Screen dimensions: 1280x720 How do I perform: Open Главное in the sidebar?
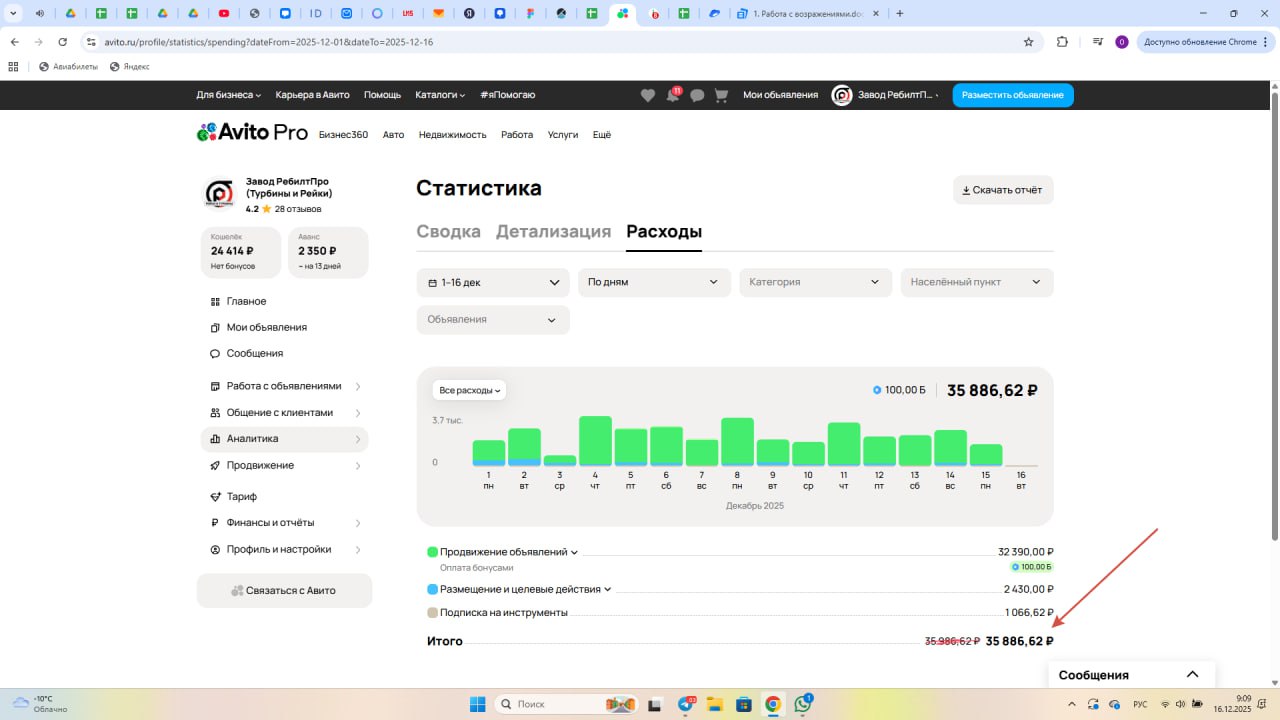[x=246, y=301]
